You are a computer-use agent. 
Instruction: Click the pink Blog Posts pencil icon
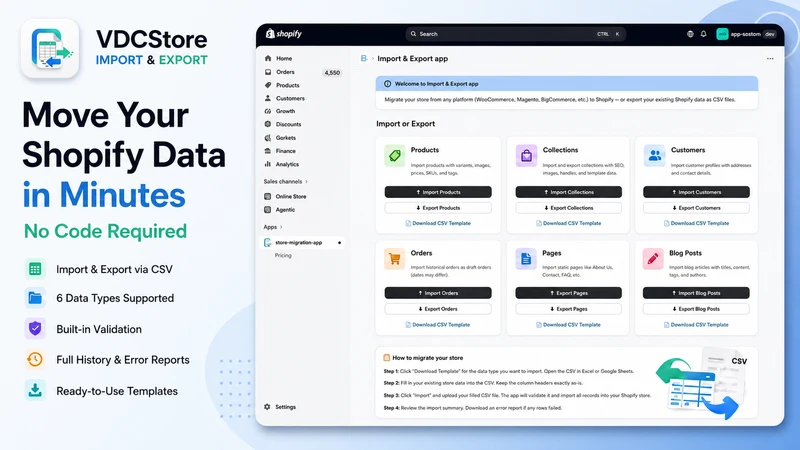click(x=653, y=259)
